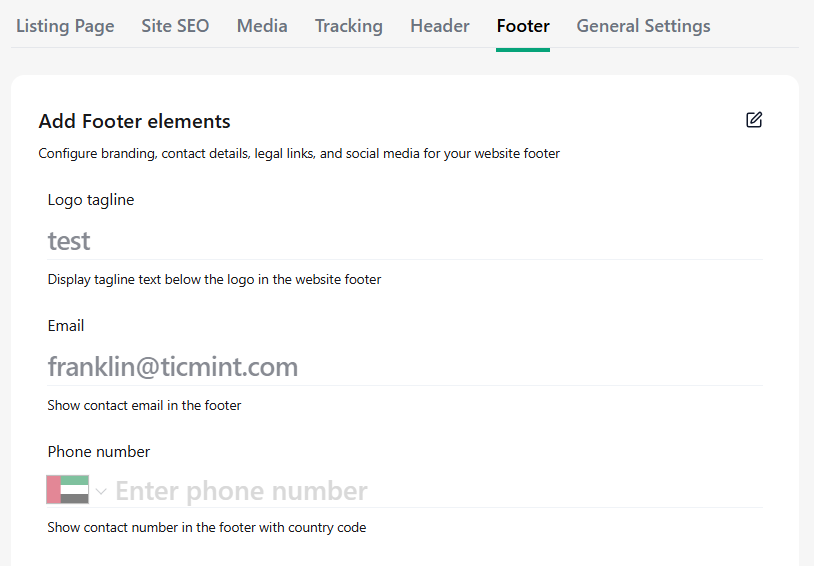Open the General Settings tab
The height and width of the screenshot is (566, 814).
click(643, 26)
